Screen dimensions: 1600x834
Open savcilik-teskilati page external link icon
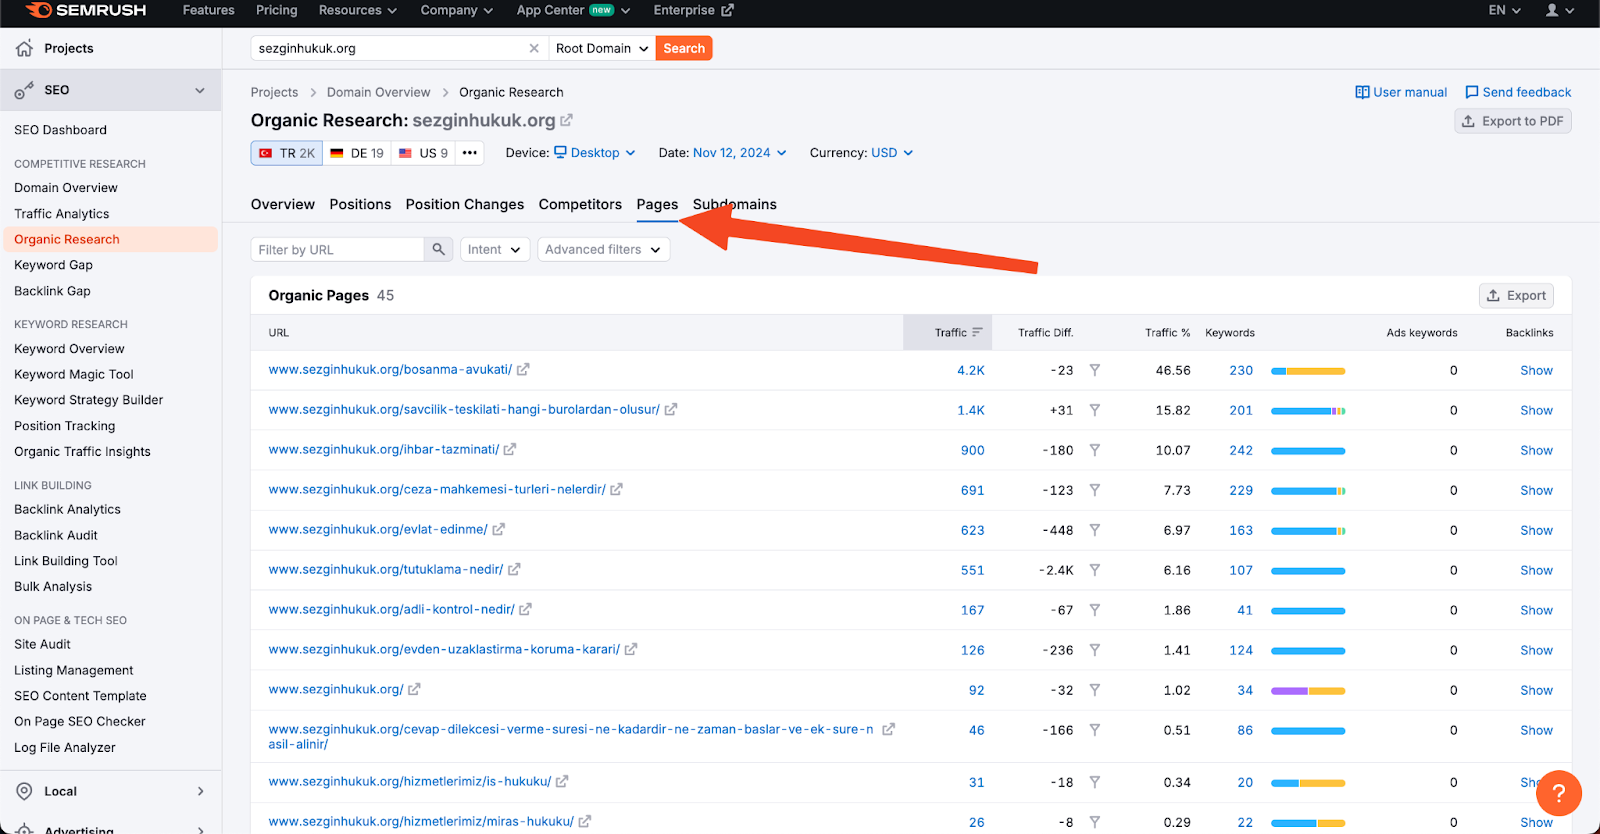pos(671,409)
